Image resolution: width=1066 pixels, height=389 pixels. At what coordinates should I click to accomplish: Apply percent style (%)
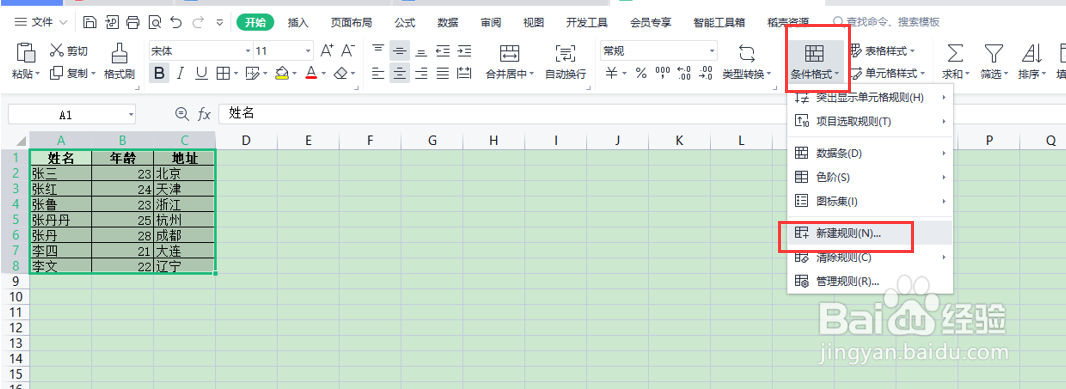(640, 73)
